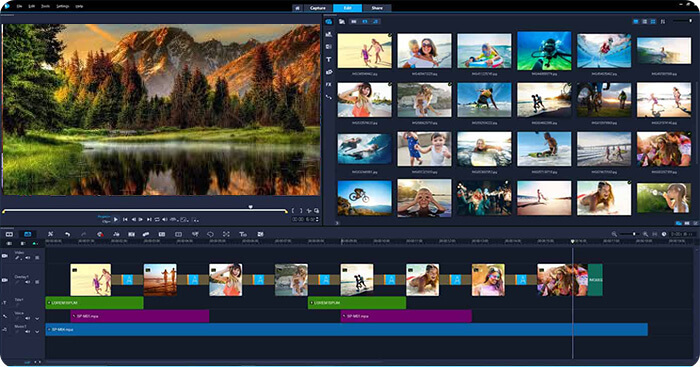Undo the last action
Image resolution: width=700 pixels, height=367 pixels.
(67, 234)
